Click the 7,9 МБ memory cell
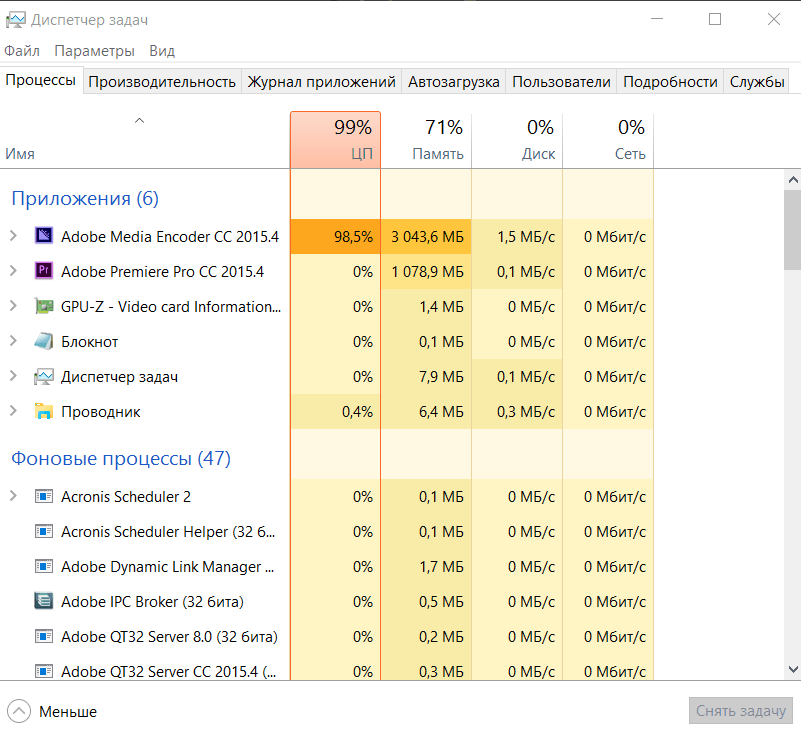This screenshot has height=738, width=801. pos(426,376)
